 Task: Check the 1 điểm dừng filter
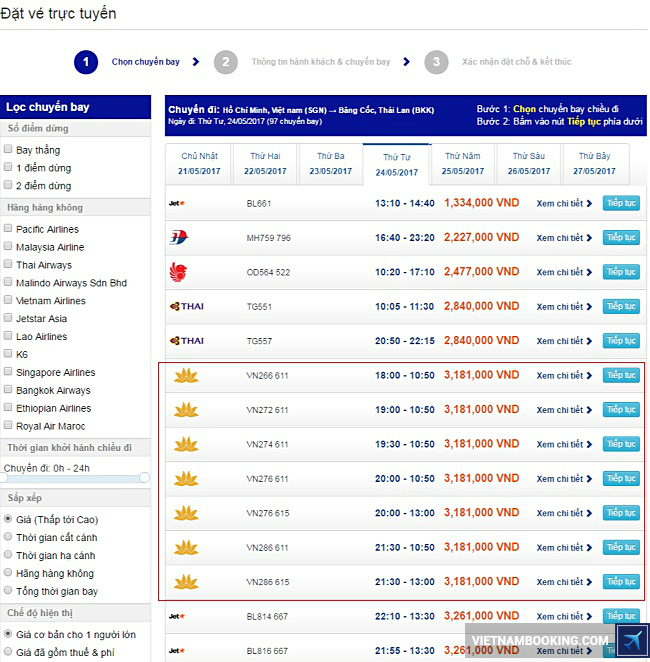click(x=8, y=167)
